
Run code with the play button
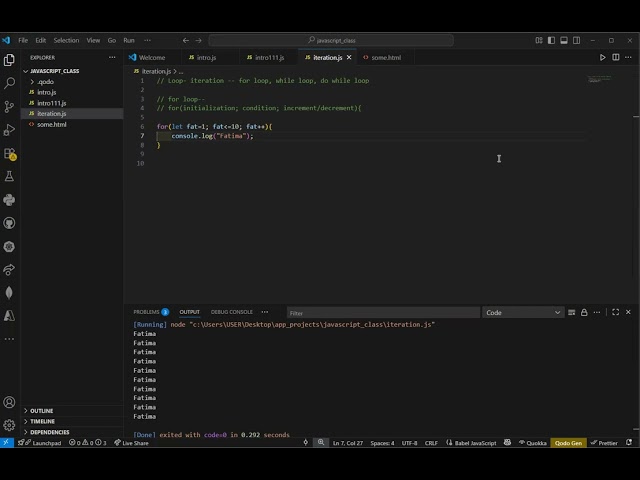[x=602, y=58]
